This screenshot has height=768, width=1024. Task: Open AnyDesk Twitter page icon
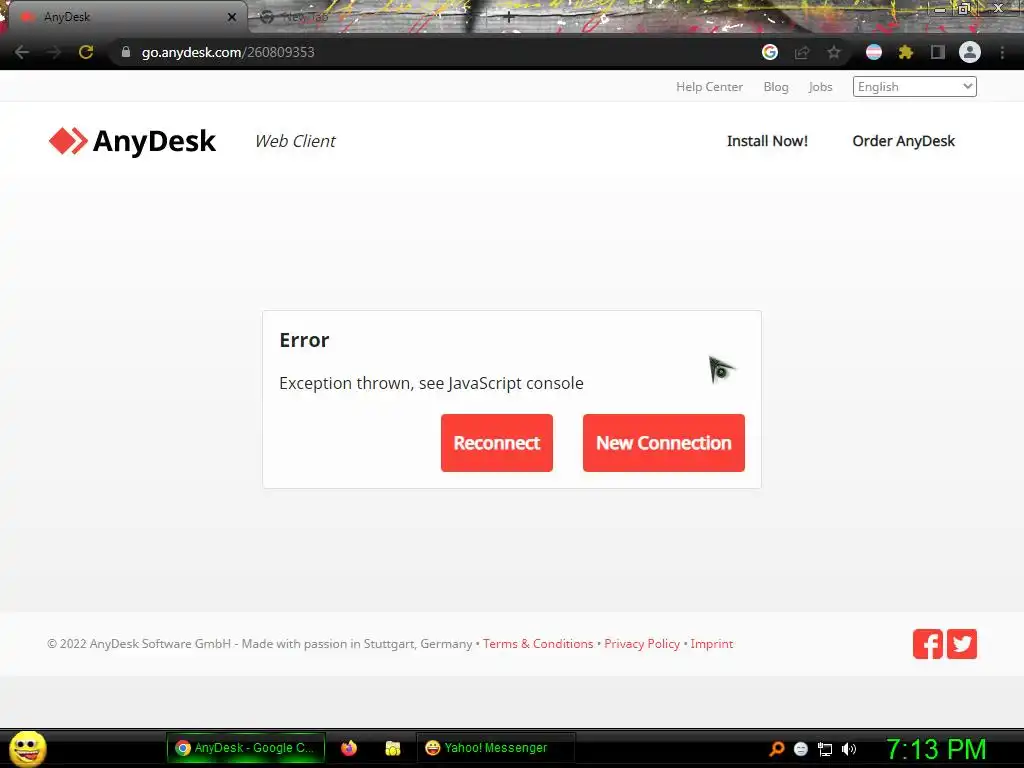[962, 644]
